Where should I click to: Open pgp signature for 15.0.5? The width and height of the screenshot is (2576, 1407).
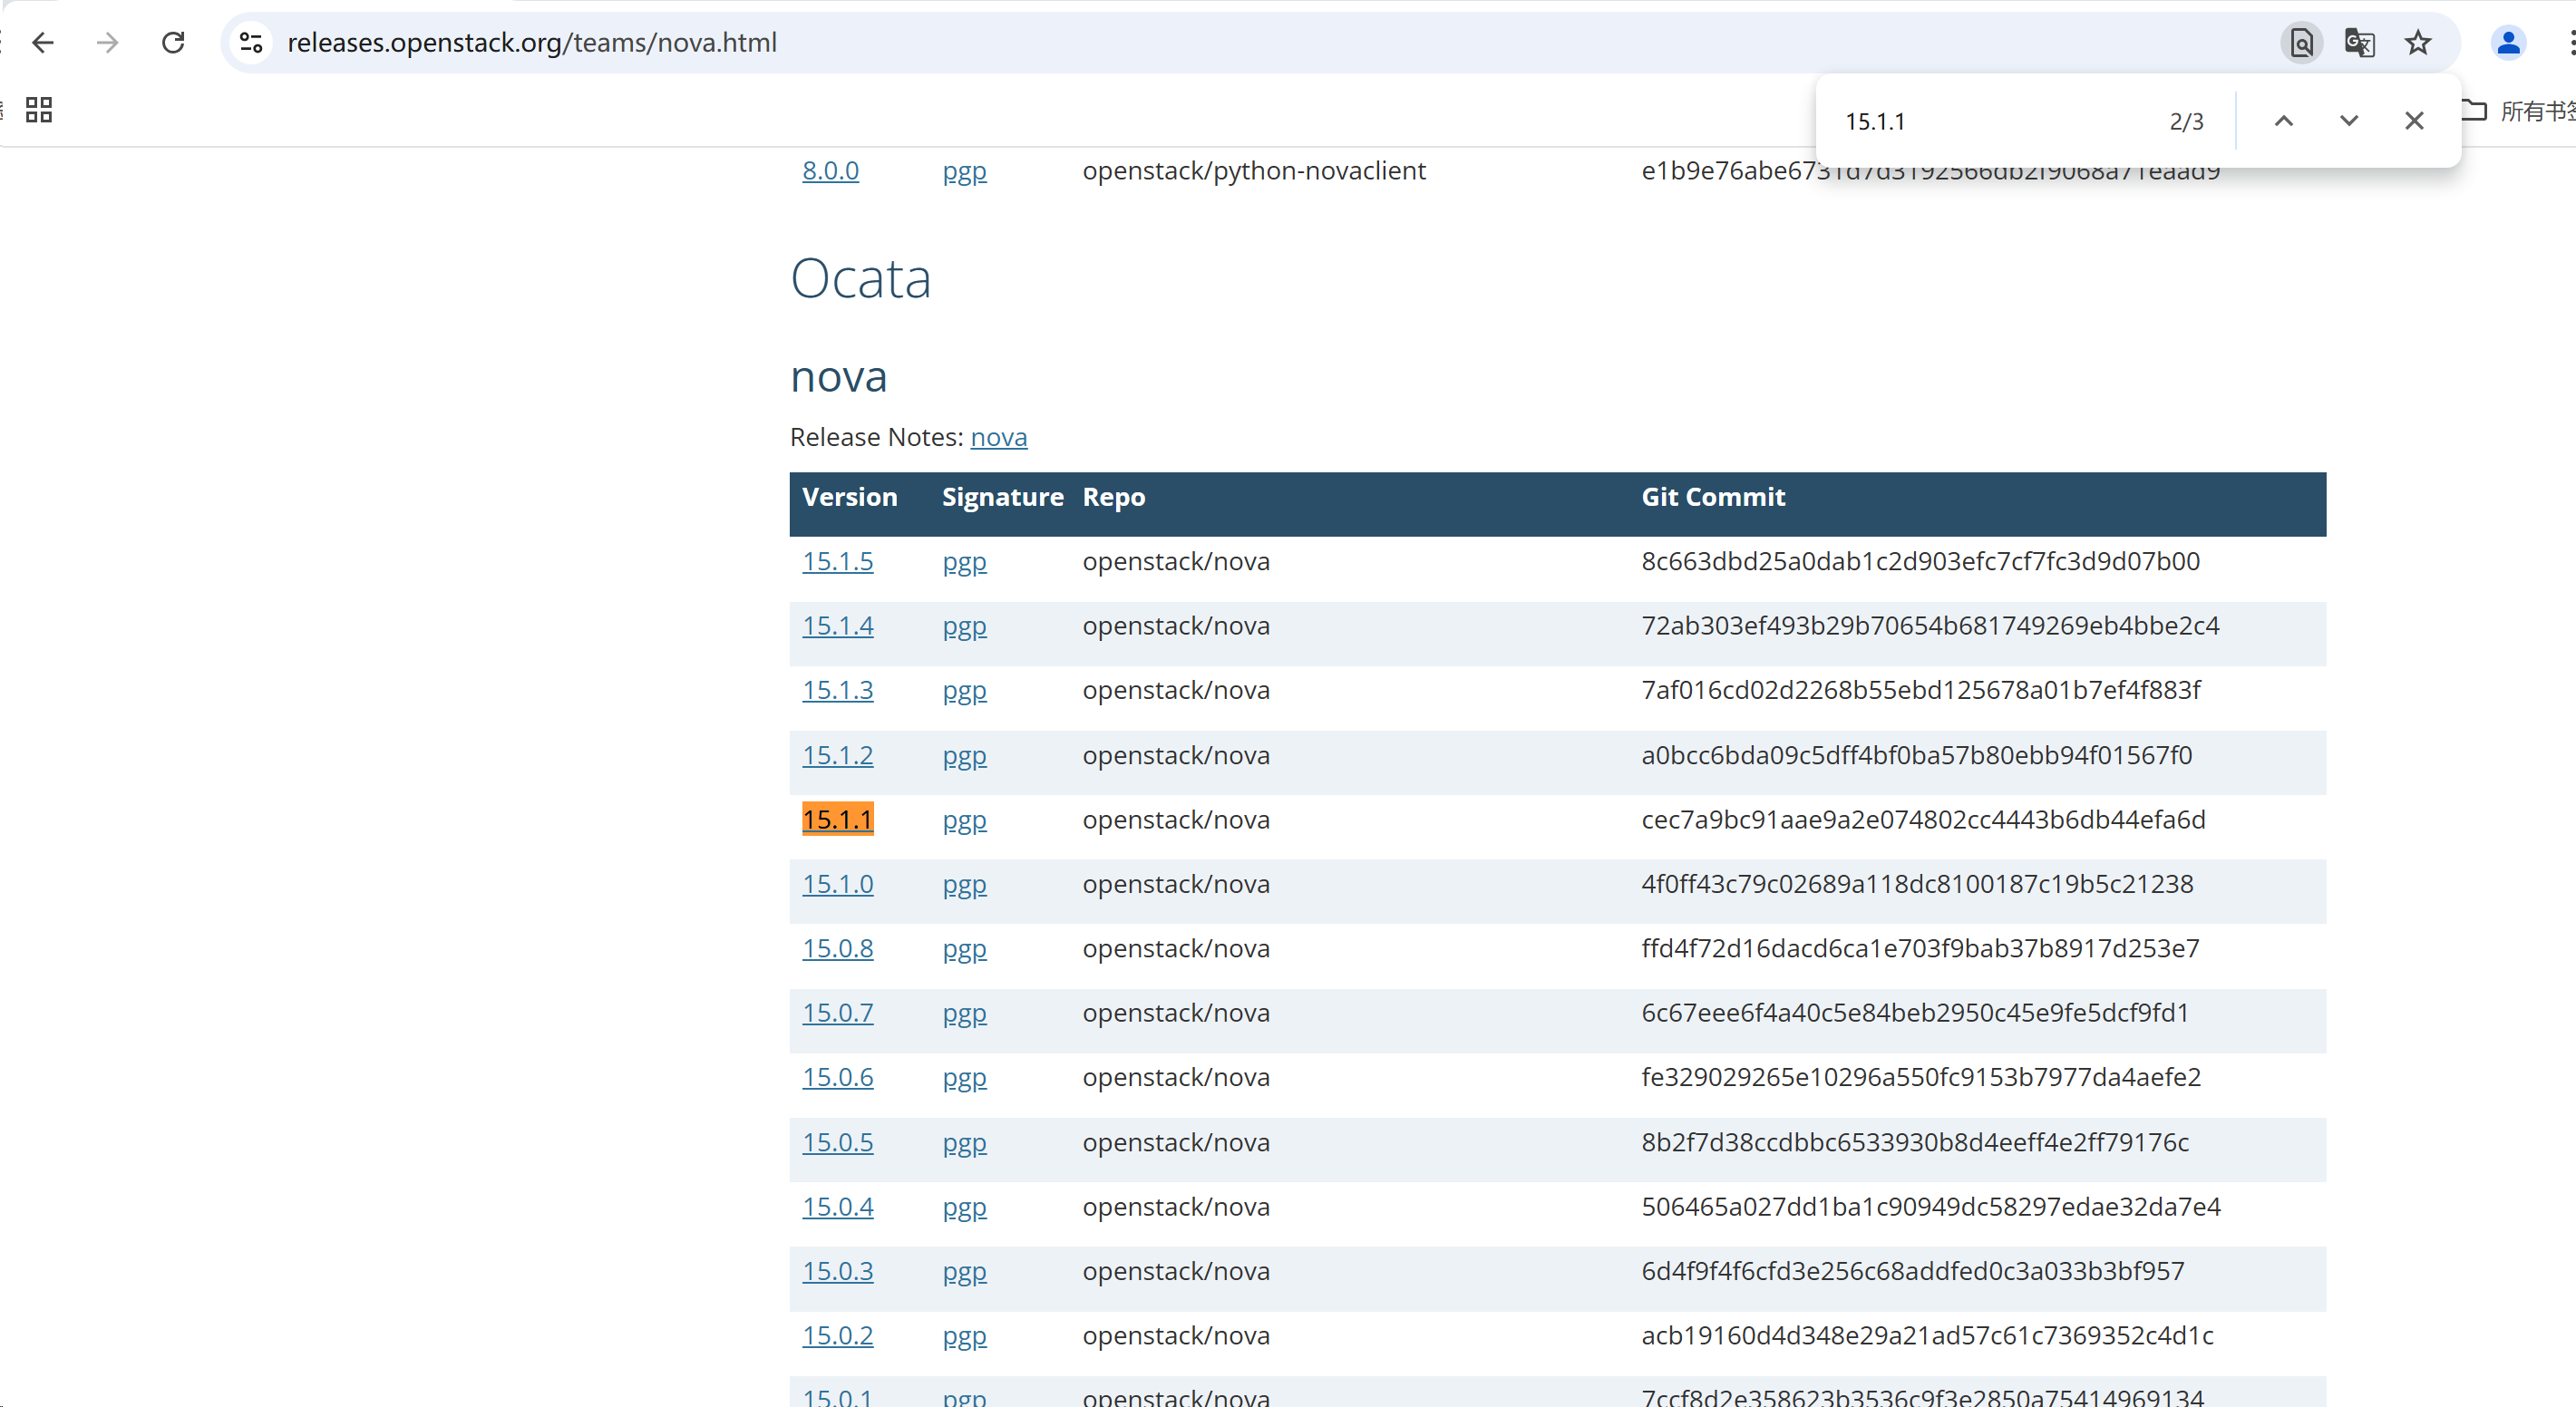(964, 1144)
